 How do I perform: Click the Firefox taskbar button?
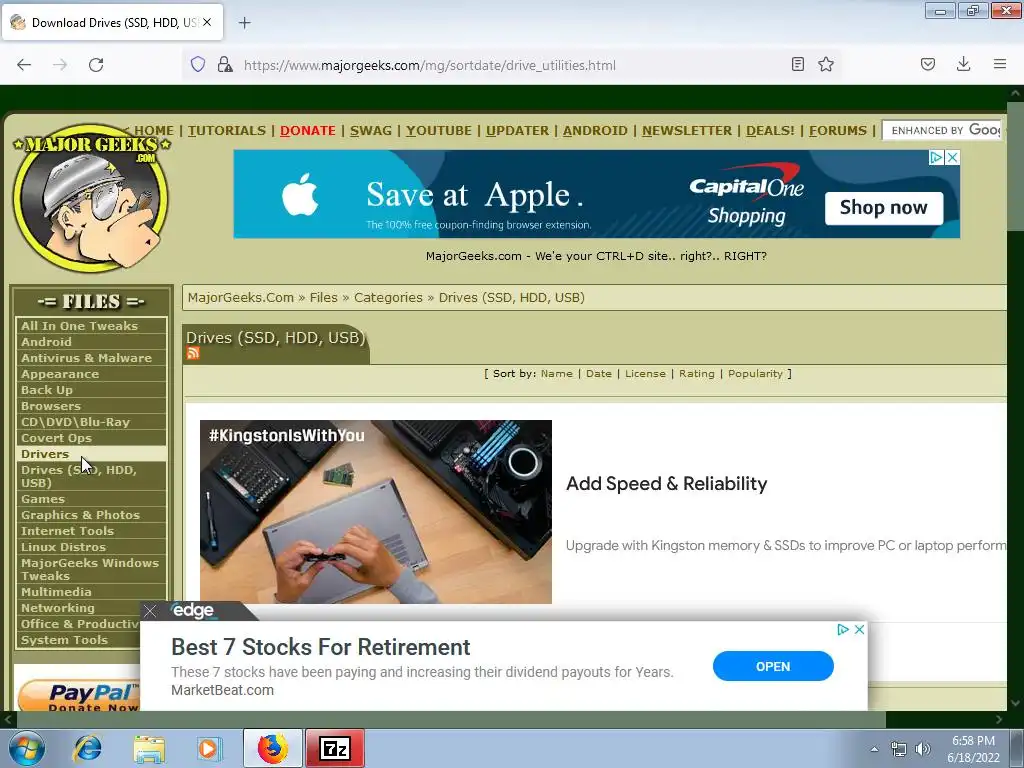point(272,748)
